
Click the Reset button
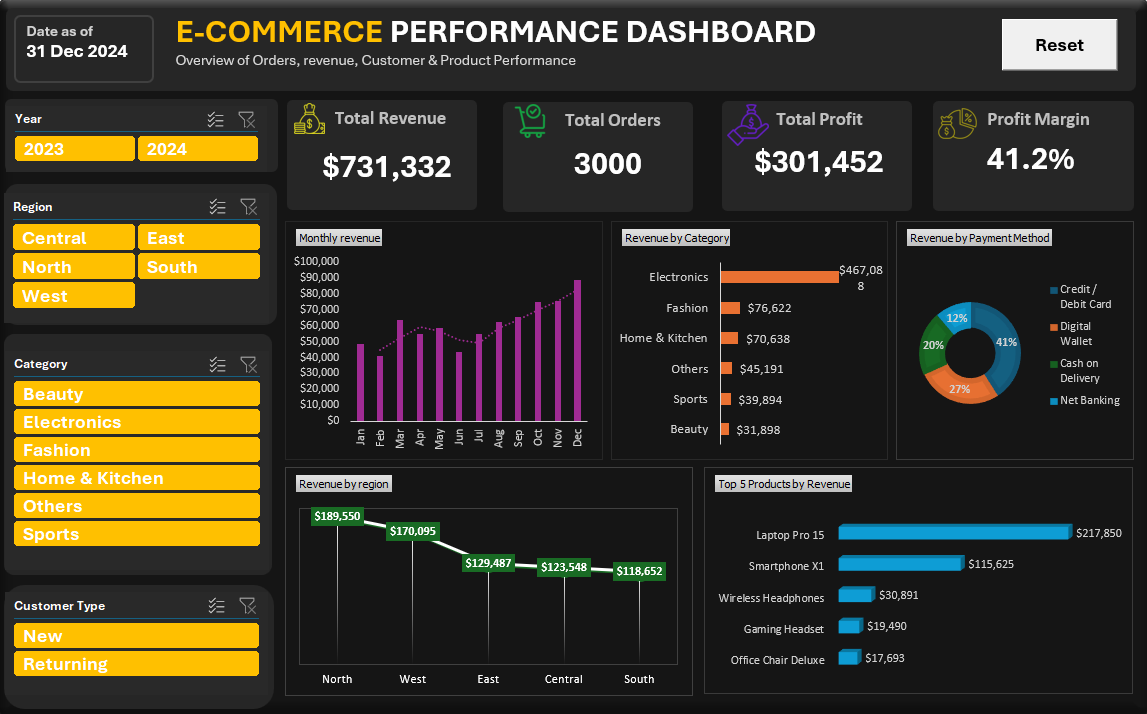pyautogui.click(x=1059, y=45)
